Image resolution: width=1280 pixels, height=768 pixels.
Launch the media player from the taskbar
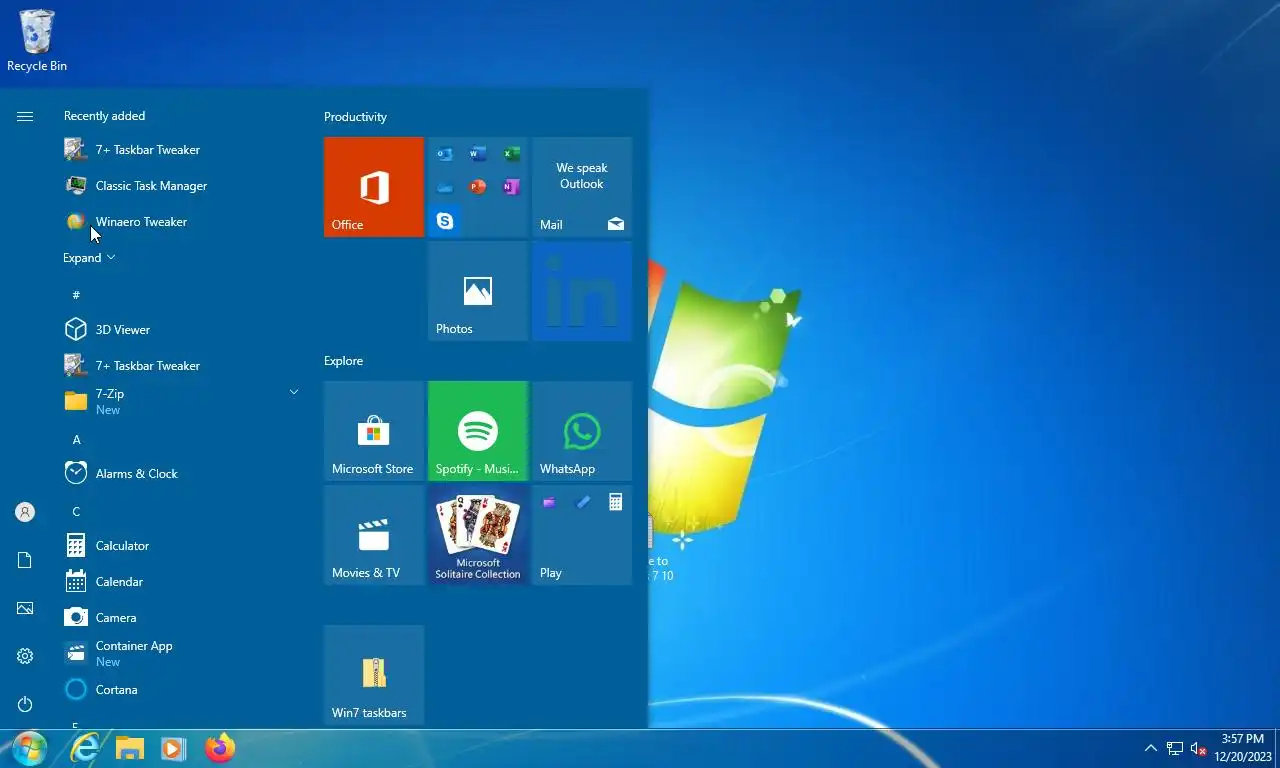[x=173, y=748]
